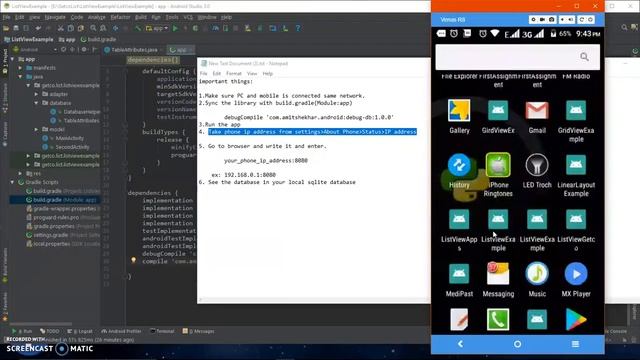
Task: Select DatabaseHelper class in project tree
Action: pos(76,112)
